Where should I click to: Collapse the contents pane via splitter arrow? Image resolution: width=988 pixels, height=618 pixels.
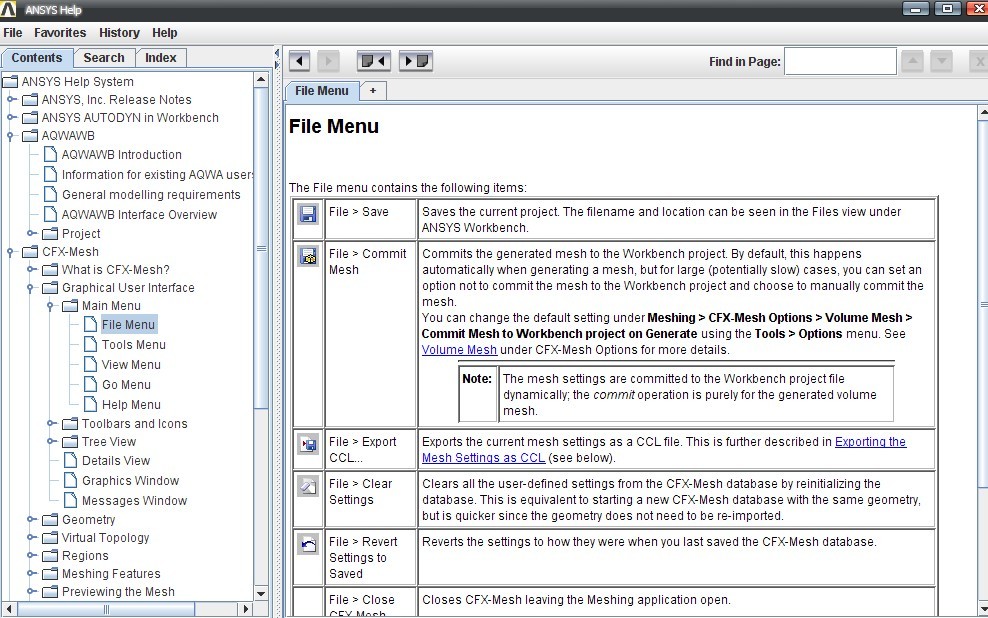(x=277, y=53)
